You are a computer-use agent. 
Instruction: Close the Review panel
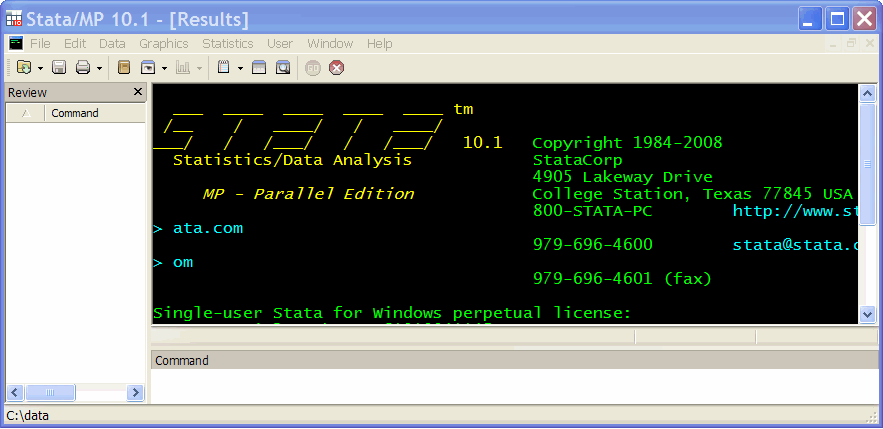coord(138,92)
